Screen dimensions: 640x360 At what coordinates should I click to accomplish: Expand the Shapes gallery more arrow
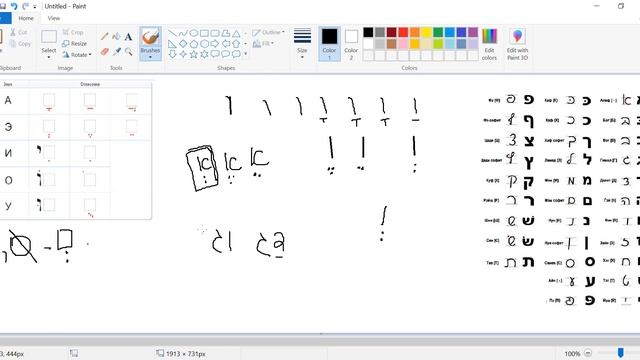click(x=245, y=54)
